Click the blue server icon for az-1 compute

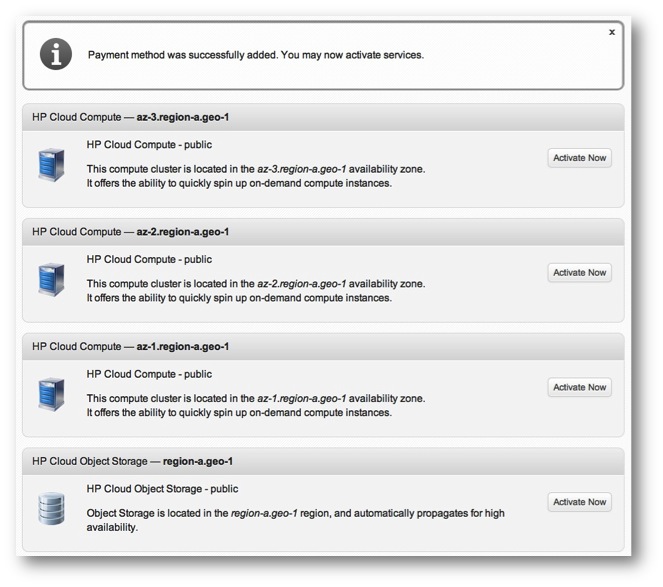(x=51, y=394)
